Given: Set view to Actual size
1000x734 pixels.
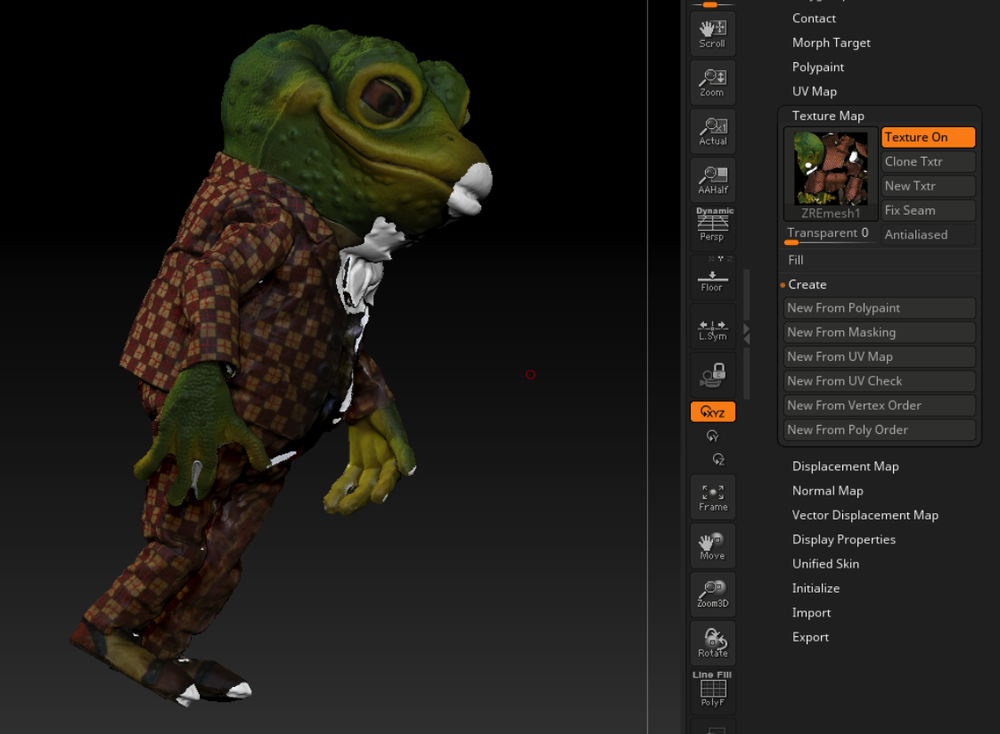Looking at the screenshot, I should tap(712, 131).
